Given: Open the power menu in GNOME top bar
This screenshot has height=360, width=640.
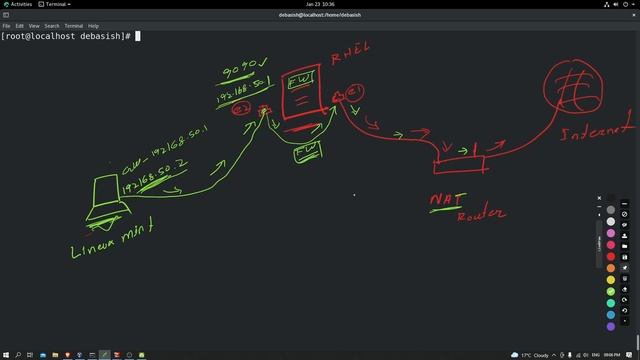Looking at the screenshot, I should pyautogui.click(x=625, y=4).
